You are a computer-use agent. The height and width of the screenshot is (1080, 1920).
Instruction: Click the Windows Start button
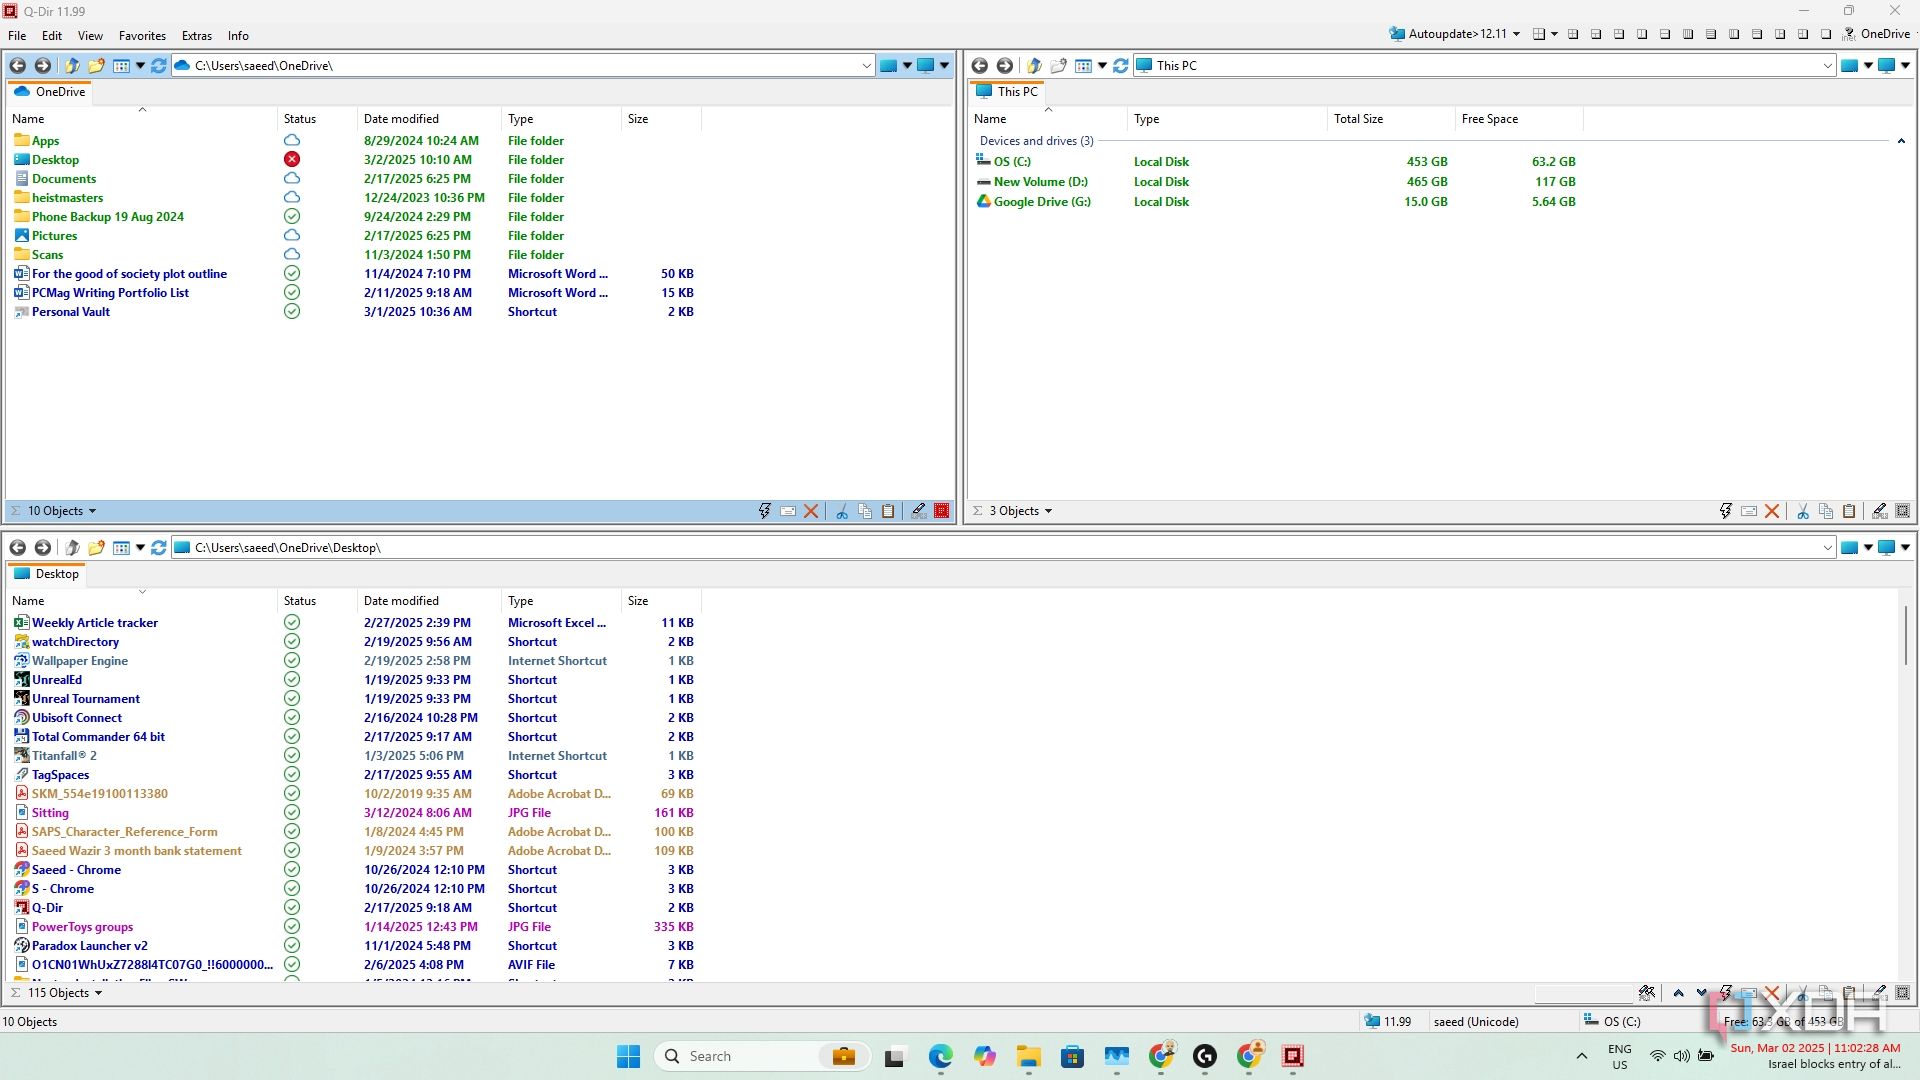[x=628, y=1056]
